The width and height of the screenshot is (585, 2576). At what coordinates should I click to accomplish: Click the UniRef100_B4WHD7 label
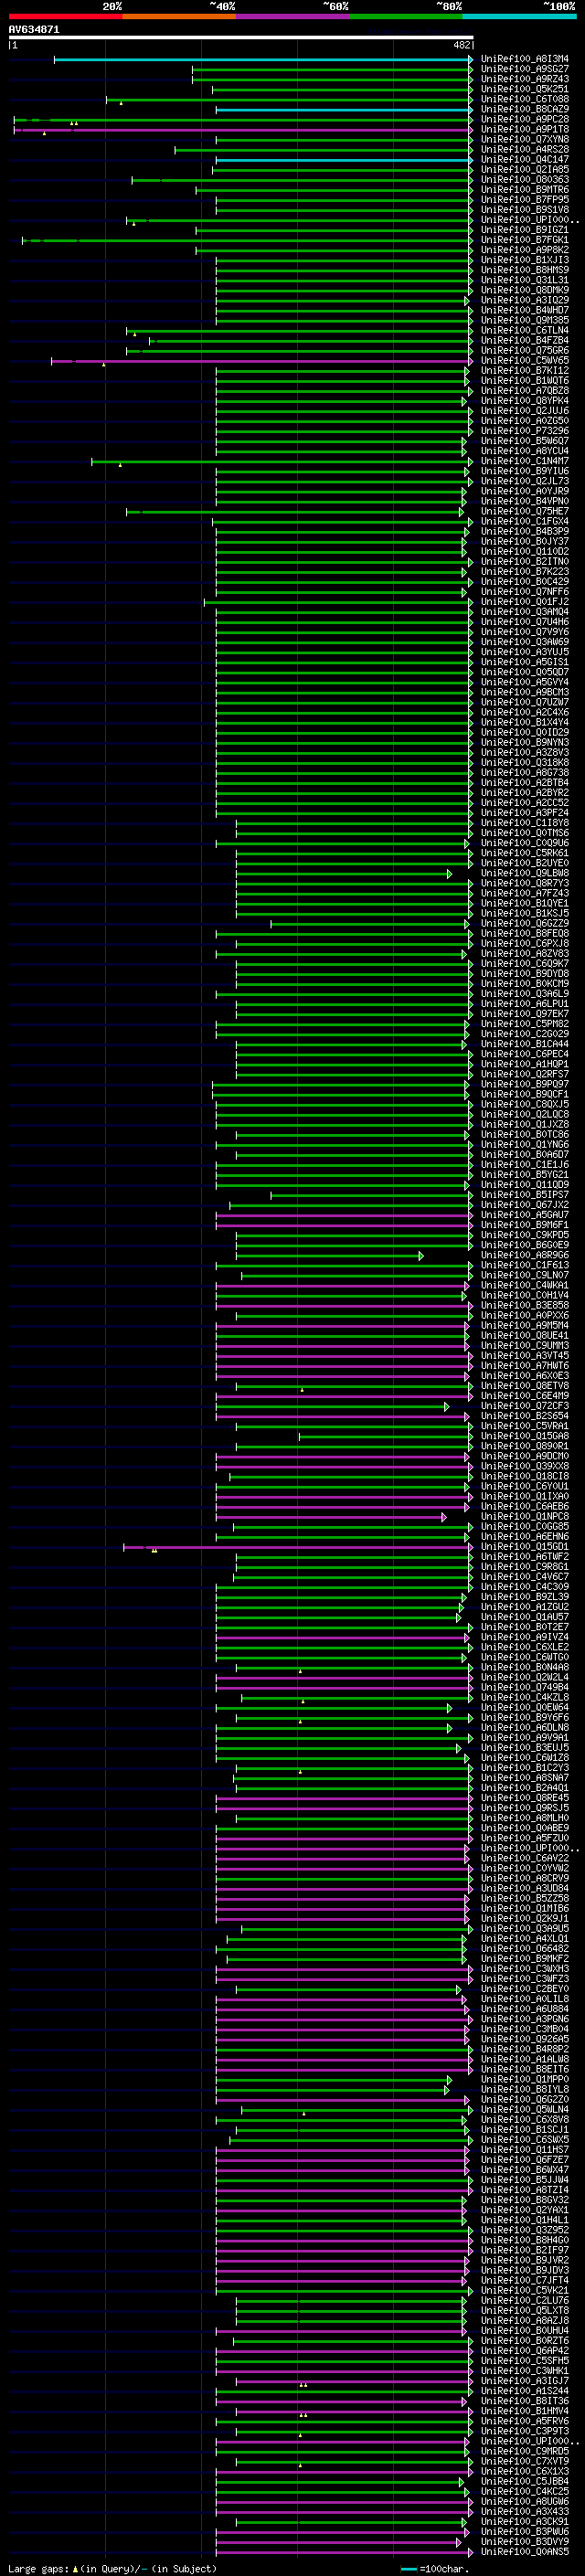click(x=524, y=311)
